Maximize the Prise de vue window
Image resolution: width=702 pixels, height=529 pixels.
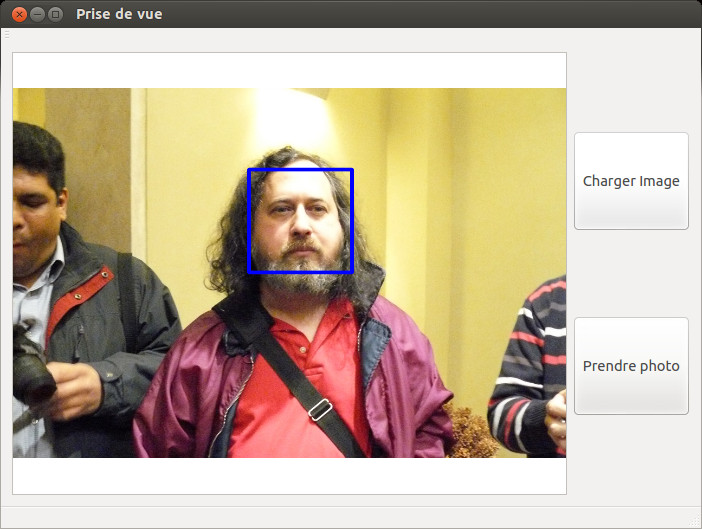click(56, 15)
